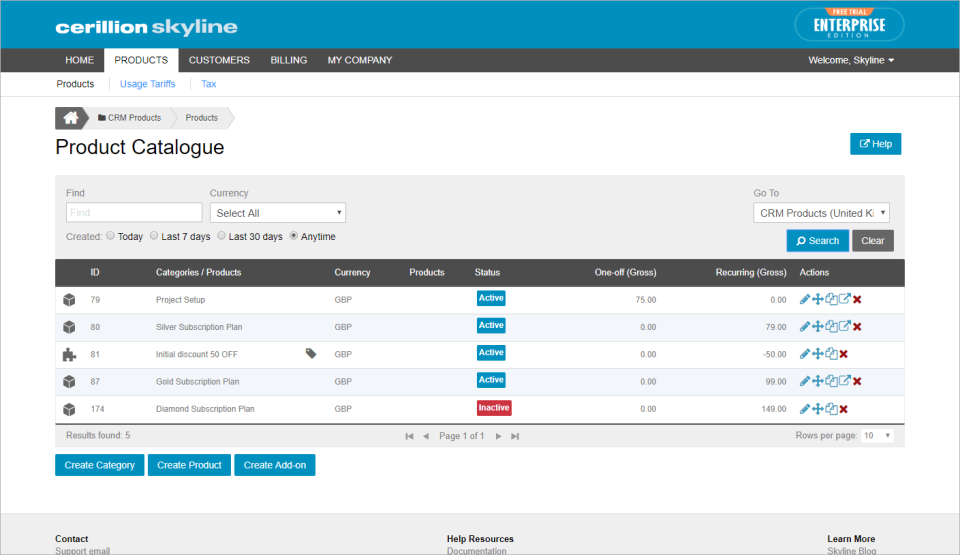The image size is (960, 555).
Task: Go to the last page of results
Action: pyautogui.click(x=515, y=436)
